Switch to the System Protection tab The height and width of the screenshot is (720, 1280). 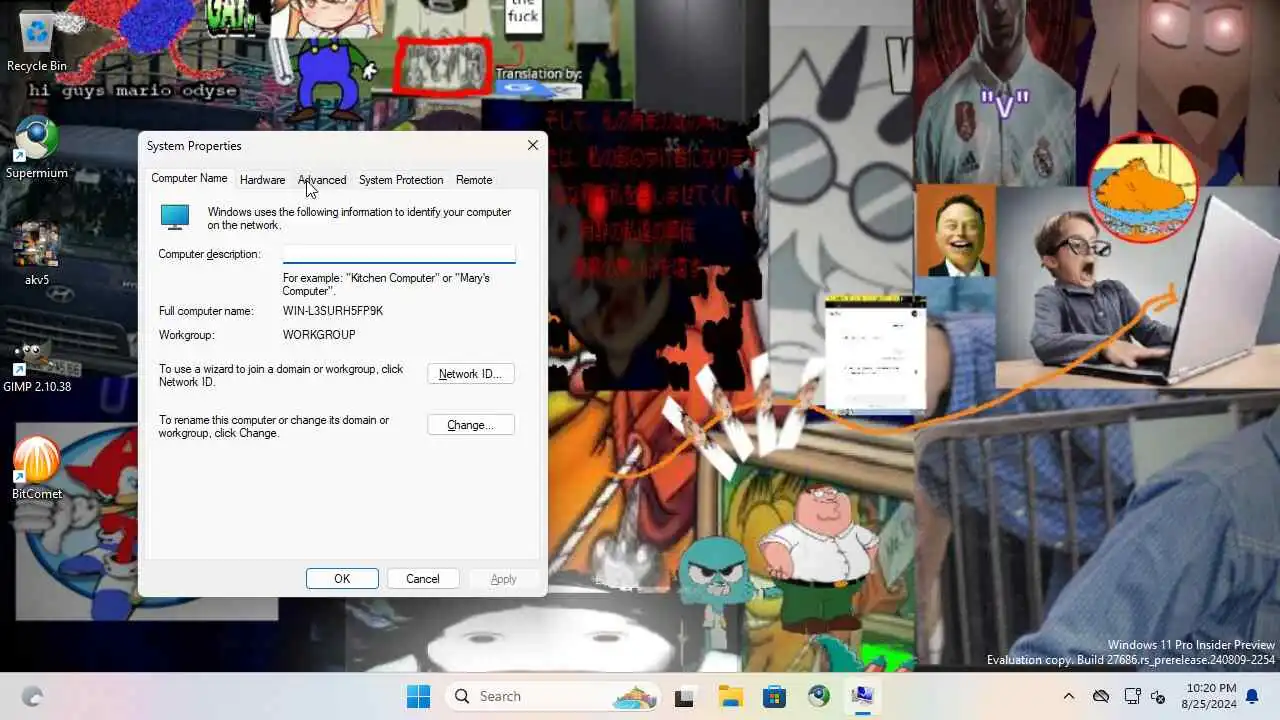tap(401, 180)
